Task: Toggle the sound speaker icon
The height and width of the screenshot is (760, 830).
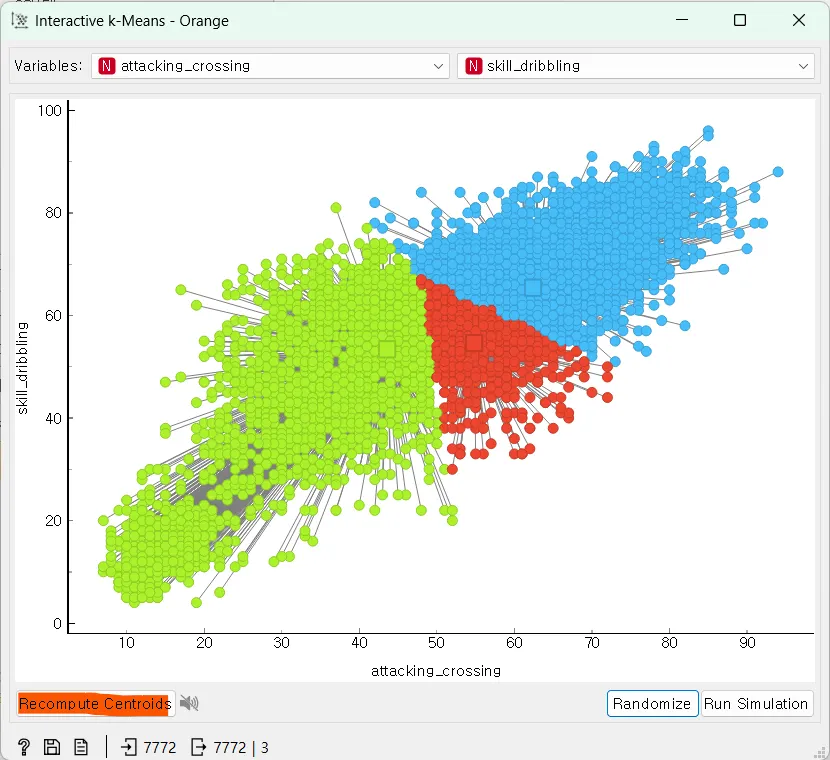Action: 189,703
